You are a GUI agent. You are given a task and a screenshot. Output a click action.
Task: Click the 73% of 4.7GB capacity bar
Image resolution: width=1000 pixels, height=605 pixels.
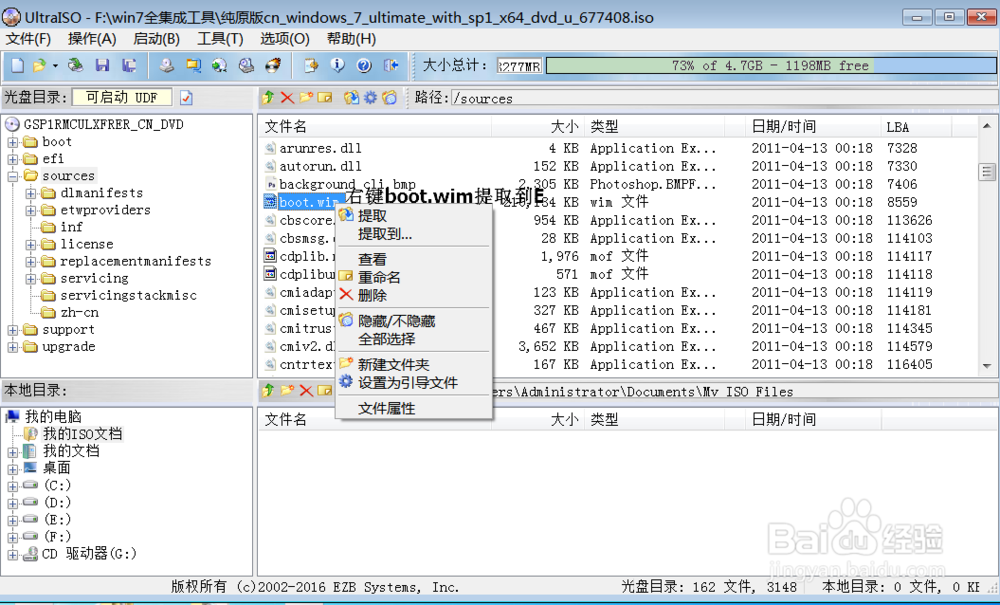[x=770, y=66]
